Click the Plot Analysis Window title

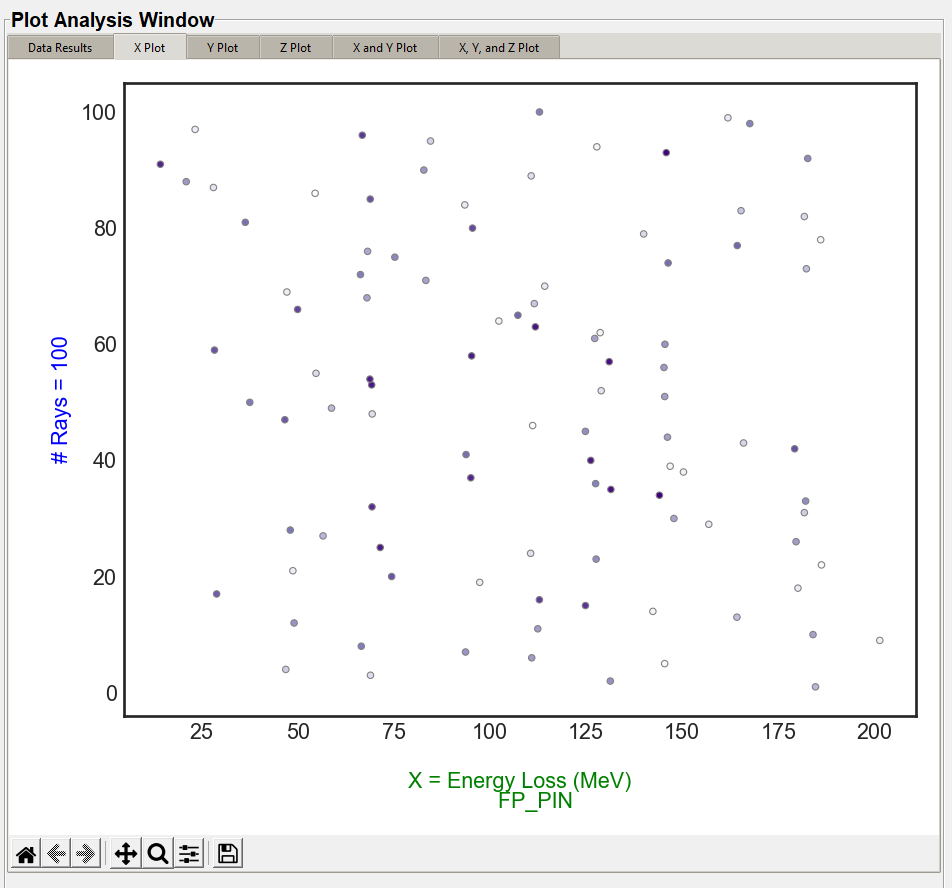pyautogui.click(x=113, y=20)
